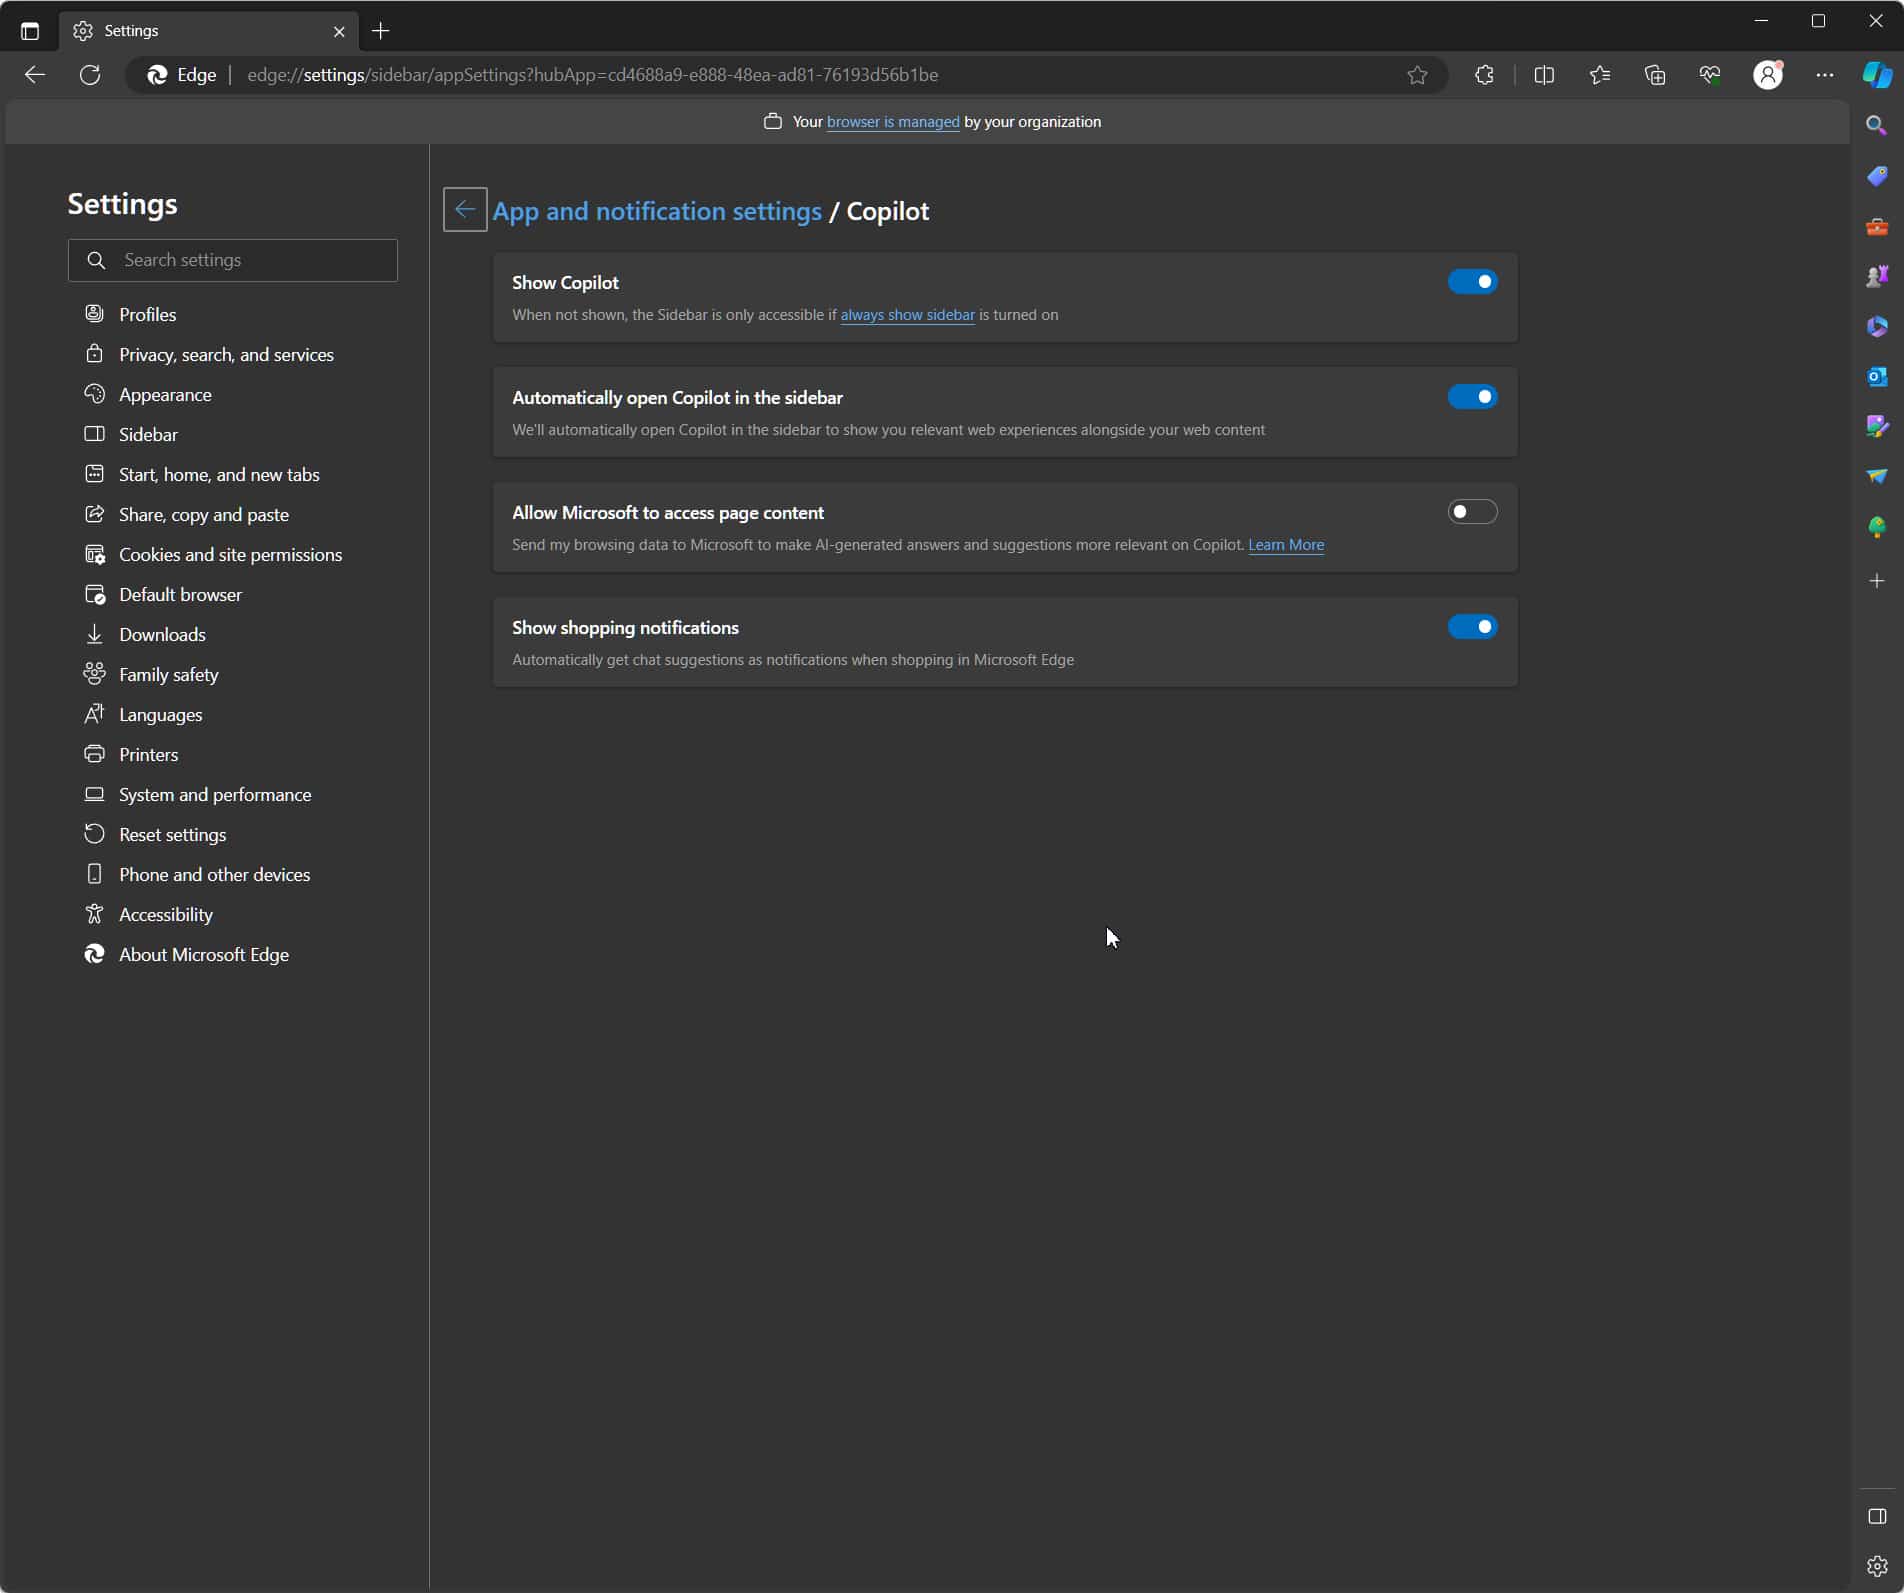The width and height of the screenshot is (1904, 1593).
Task: Click the plus to customize sidebar
Action: click(x=1876, y=581)
